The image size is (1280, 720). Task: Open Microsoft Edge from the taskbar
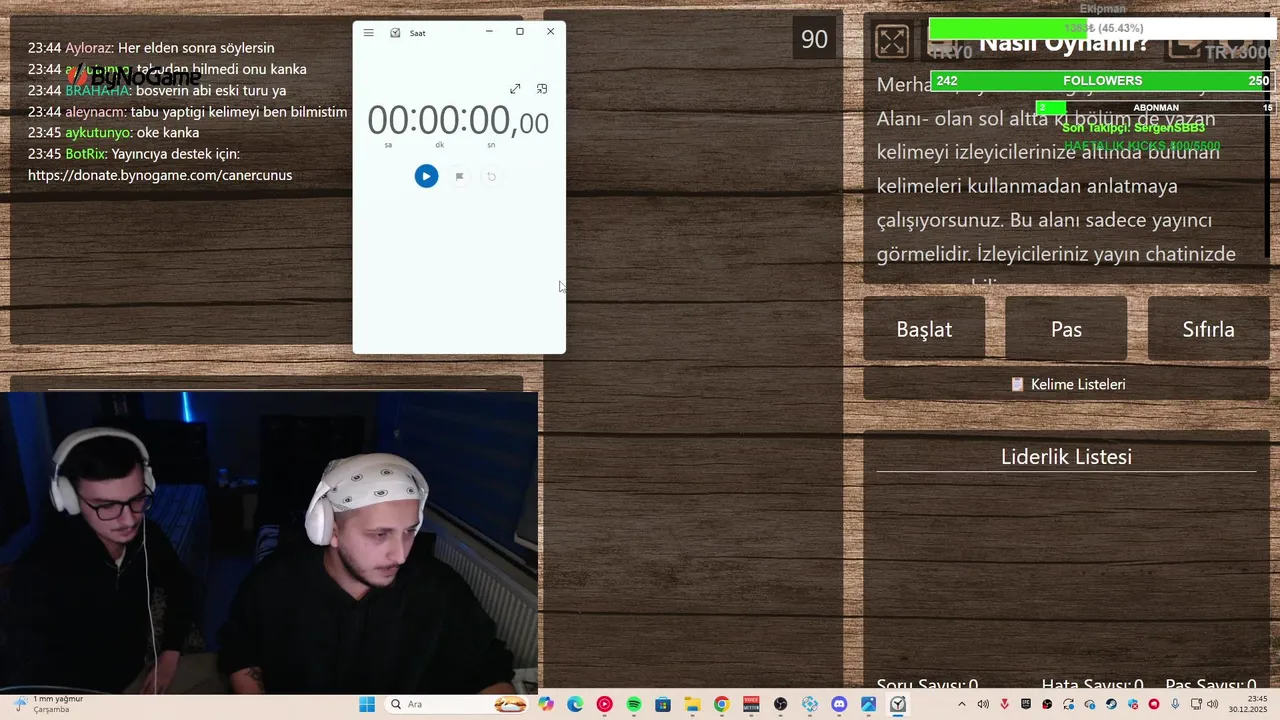(575, 705)
